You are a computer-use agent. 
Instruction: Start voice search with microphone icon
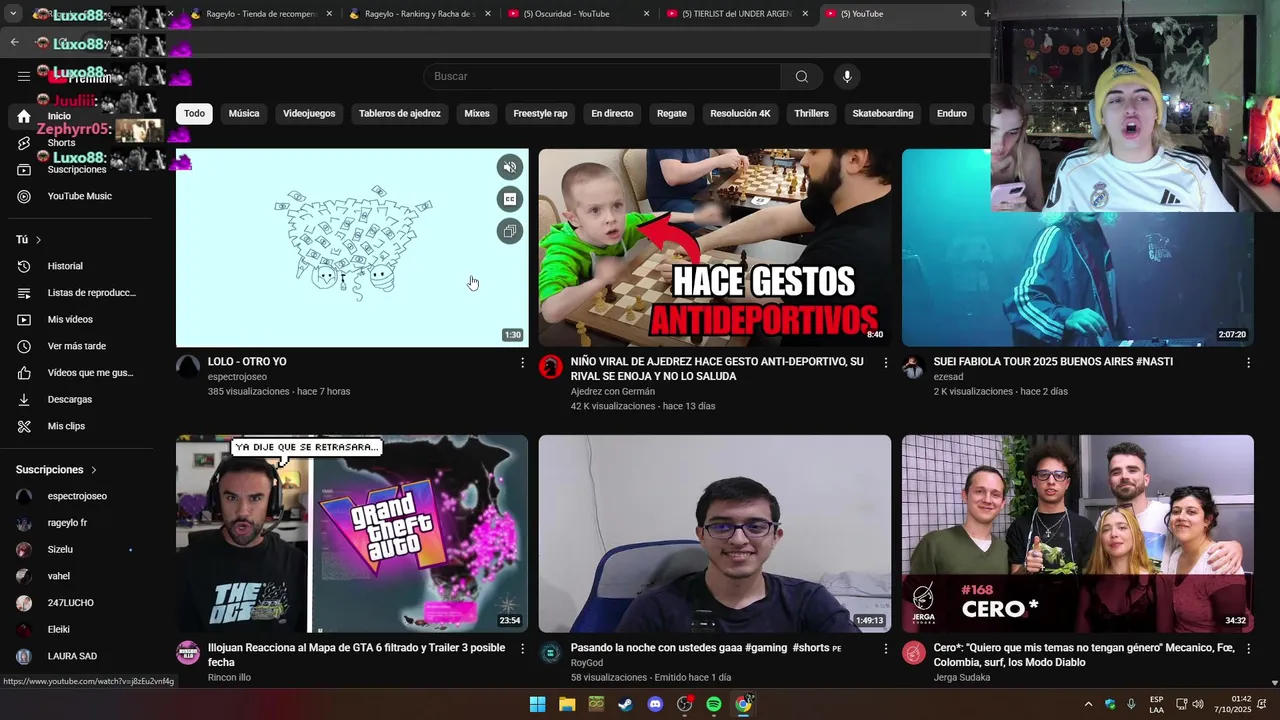847,77
